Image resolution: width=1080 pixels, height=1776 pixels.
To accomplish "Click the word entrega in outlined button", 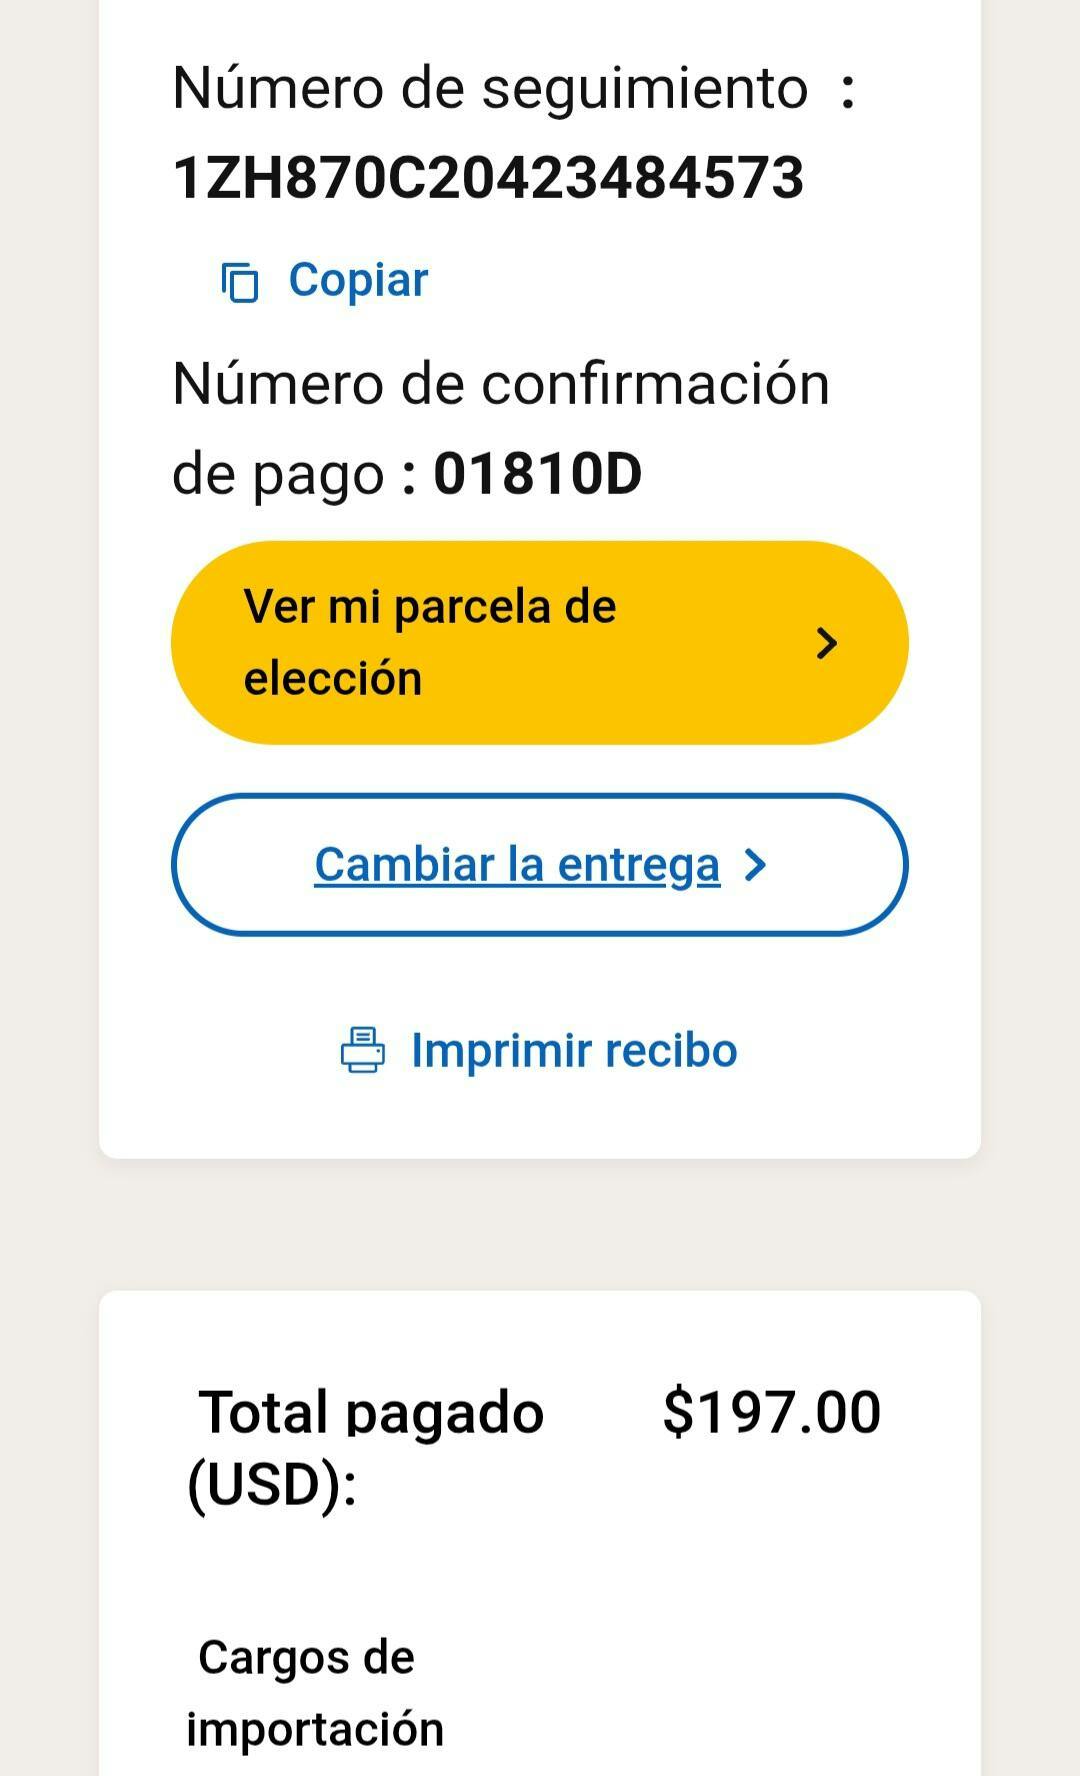I will tap(638, 865).
